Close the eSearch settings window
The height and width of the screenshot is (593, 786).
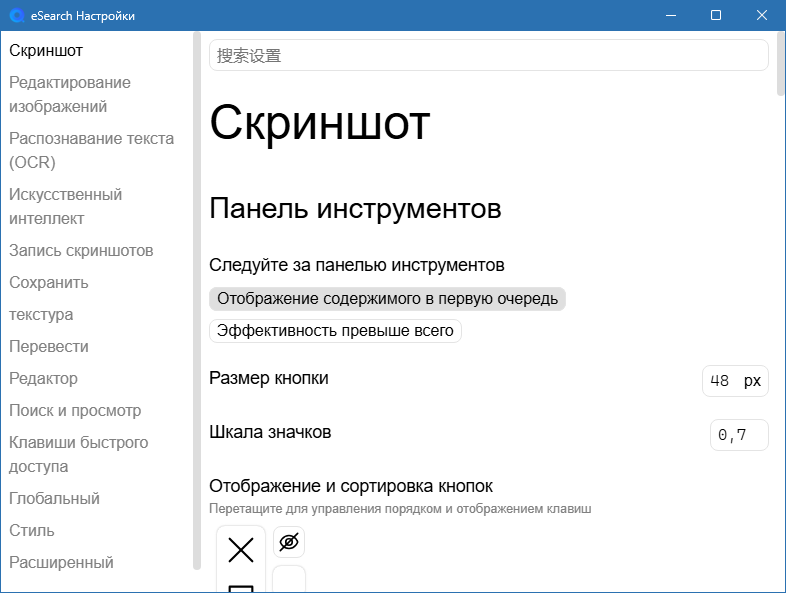(761, 16)
